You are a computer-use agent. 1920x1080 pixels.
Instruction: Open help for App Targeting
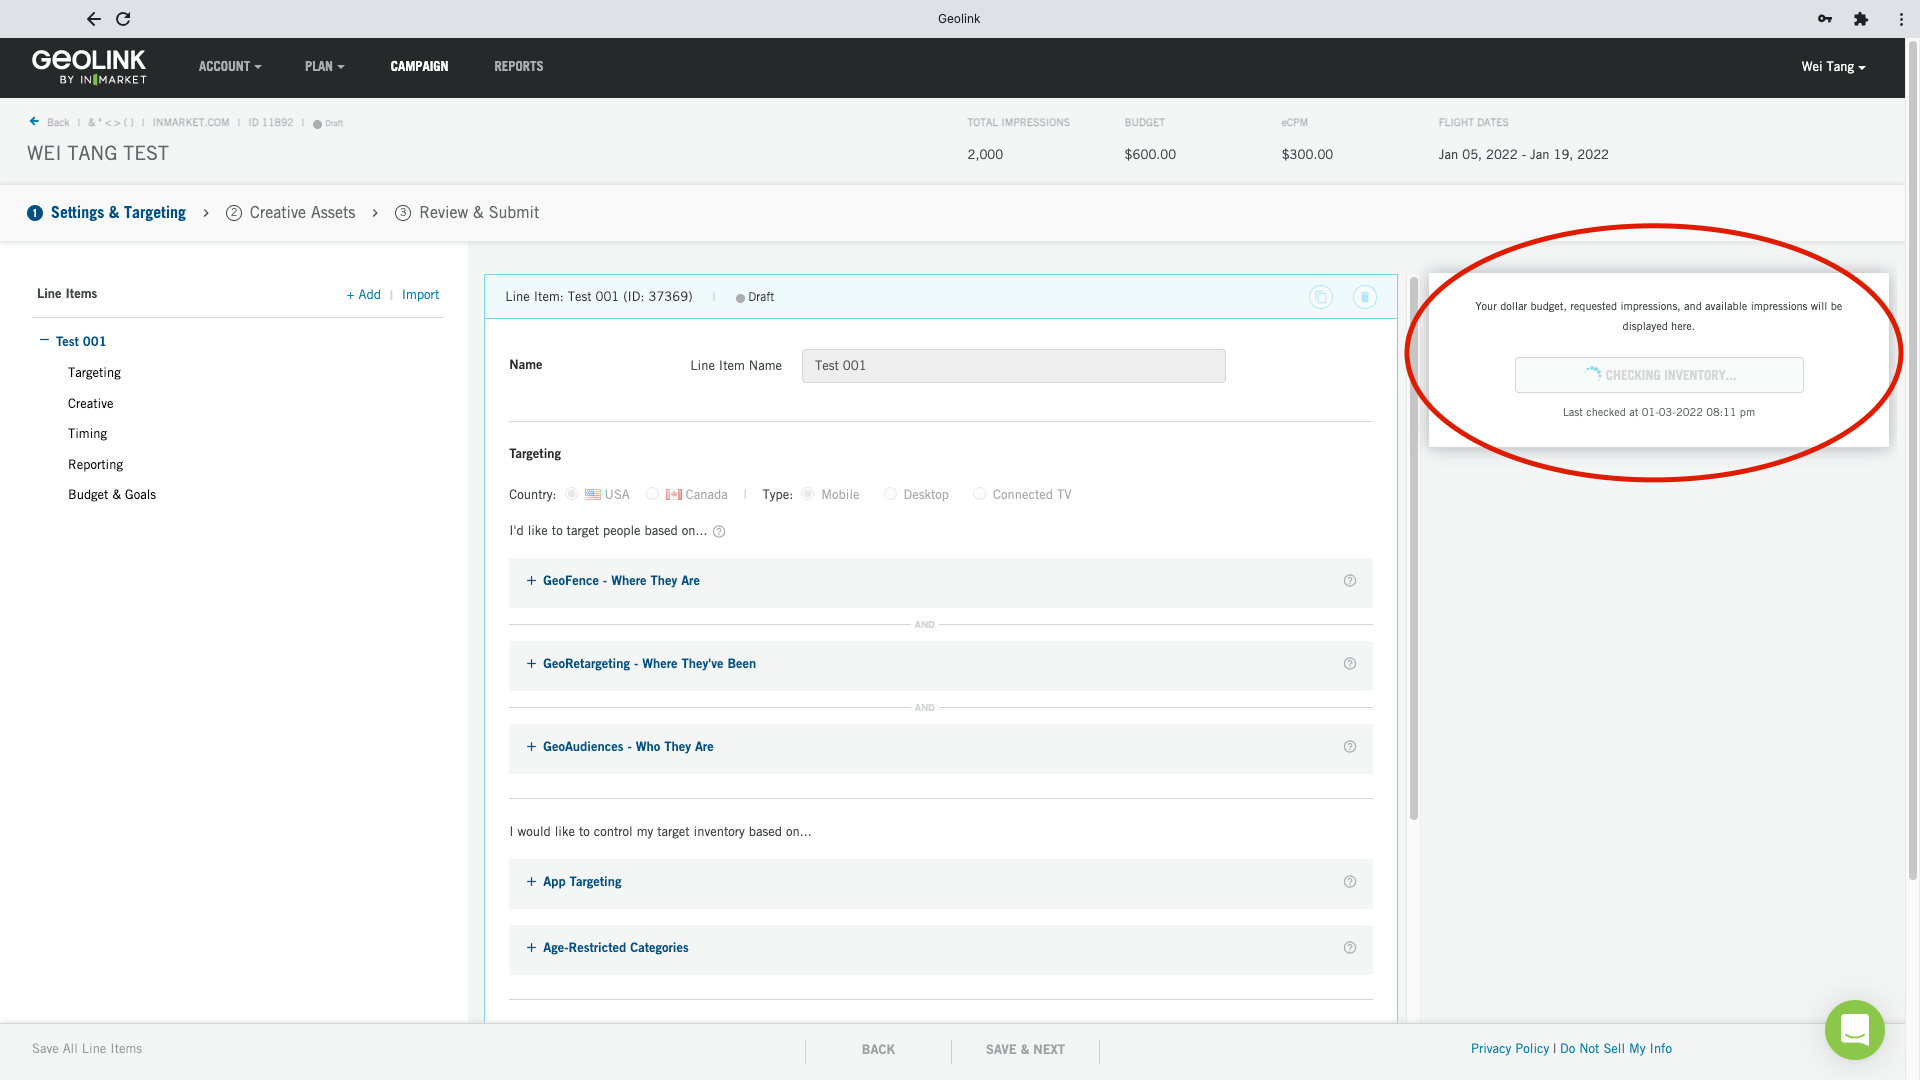pyautogui.click(x=1350, y=882)
